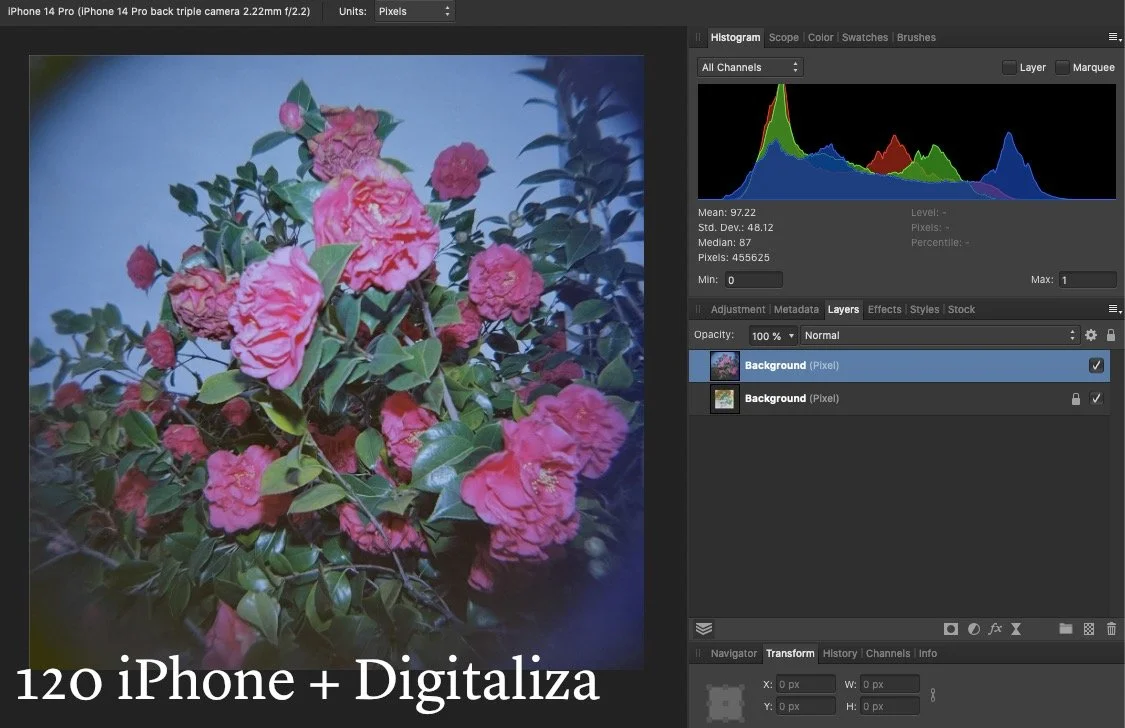
Task: Hide the selected top Background layer
Action: click(1096, 366)
